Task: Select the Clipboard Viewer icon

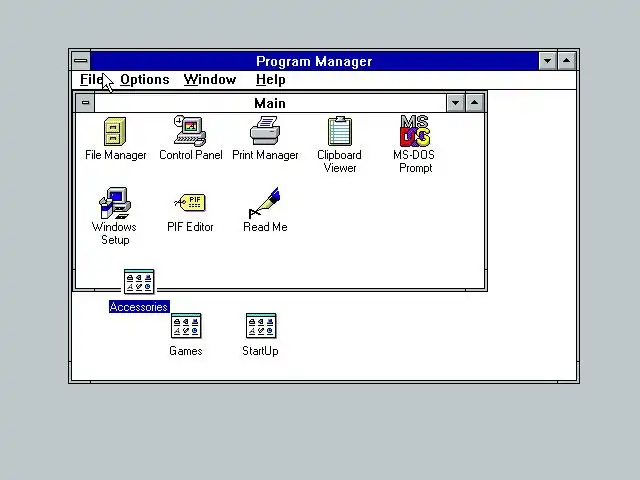Action: coord(340,131)
